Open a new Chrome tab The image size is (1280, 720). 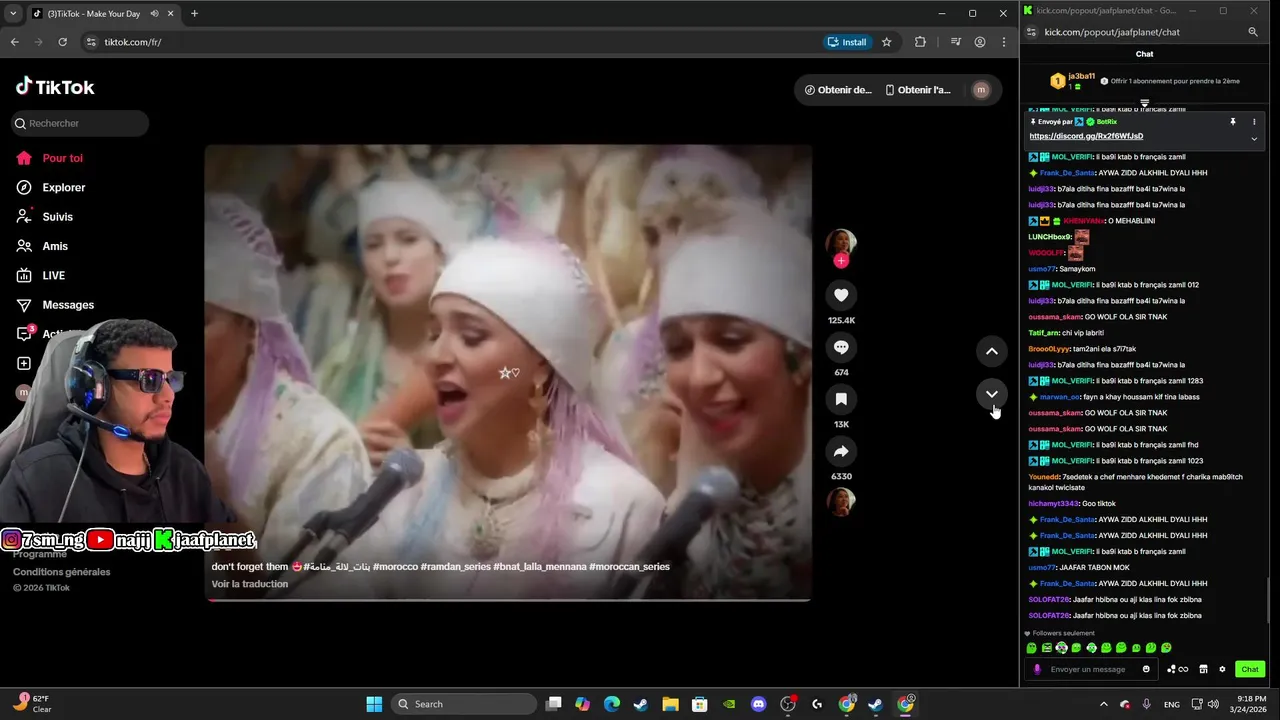[194, 13]
